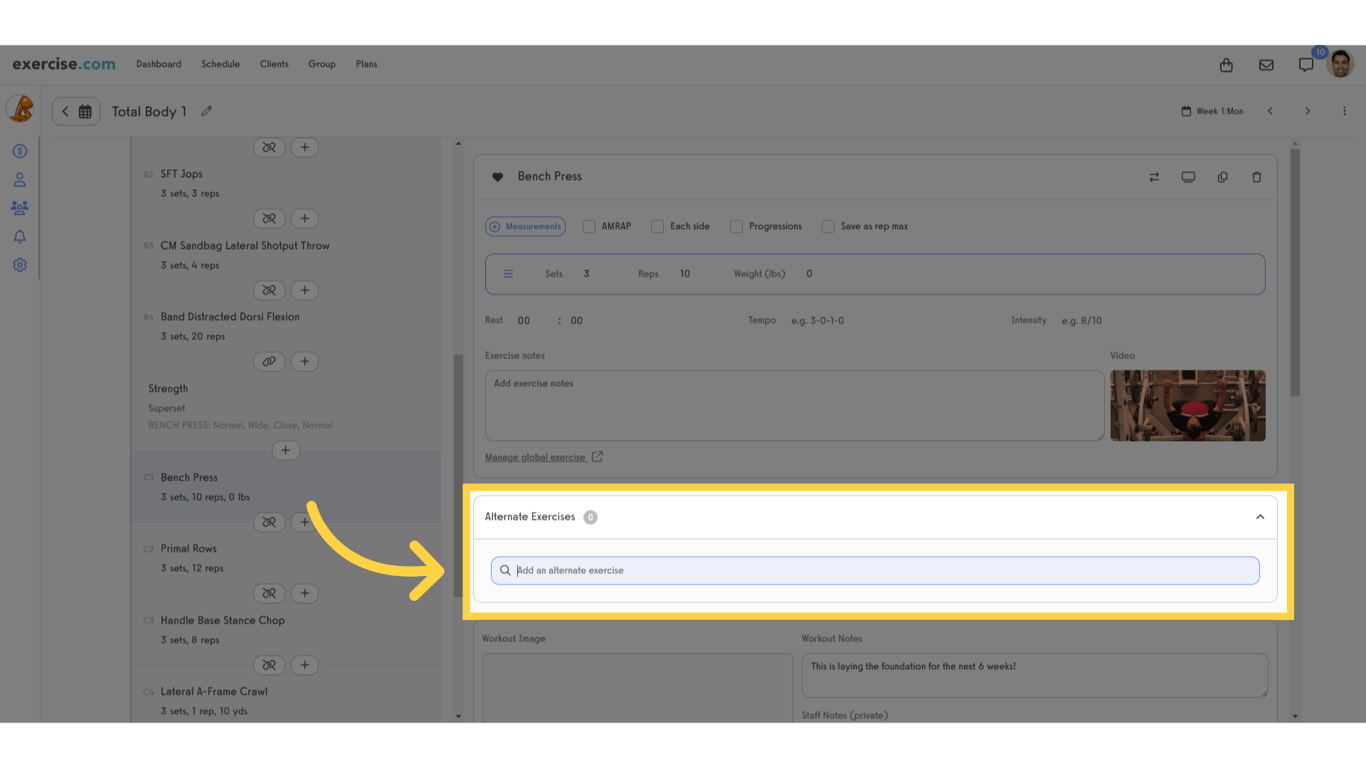Favorite Bench Press with the heart icon
This screenshot has height=768, width=1366.
pos(497,177)
